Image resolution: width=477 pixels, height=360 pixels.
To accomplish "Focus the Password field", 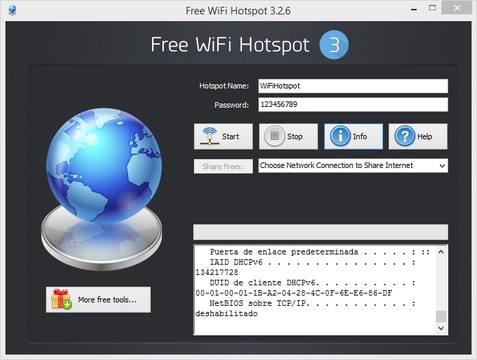I will (353, 105).
